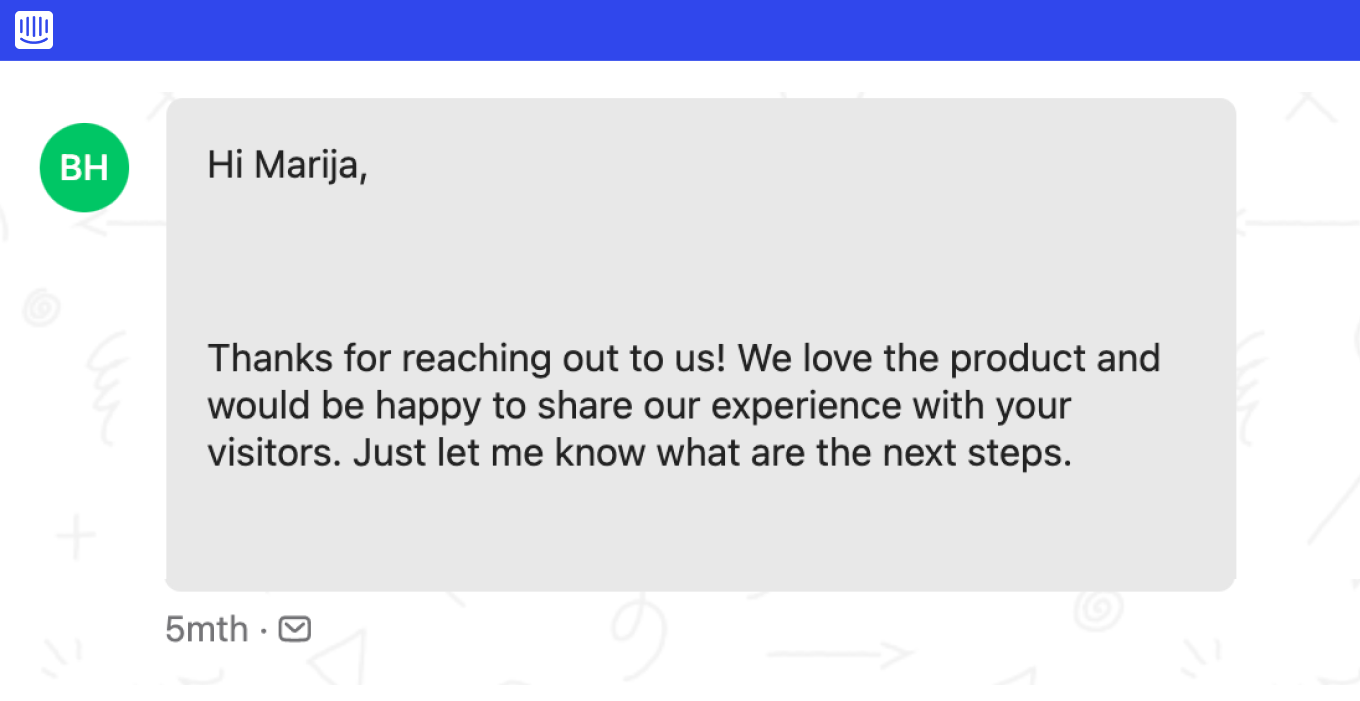Click the empty blue header bar area
Viewport: 1360px width, 701px height.
(x=700, y=30)
